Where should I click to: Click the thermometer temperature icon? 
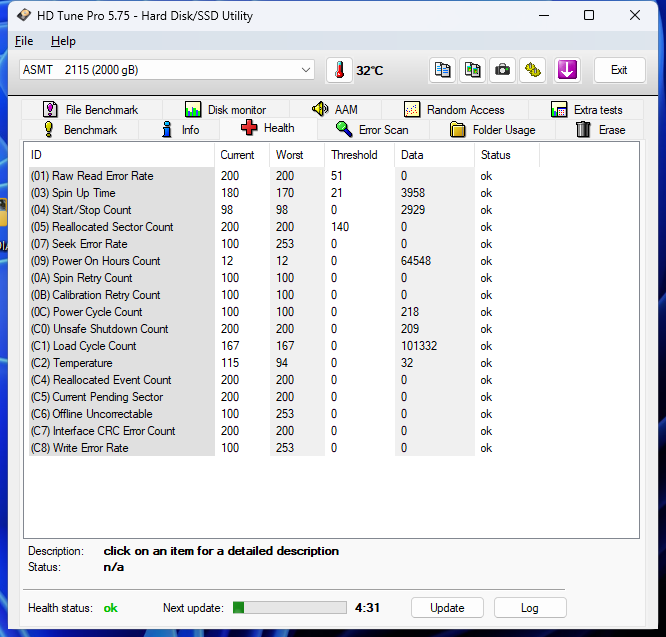tap(339, 70)
